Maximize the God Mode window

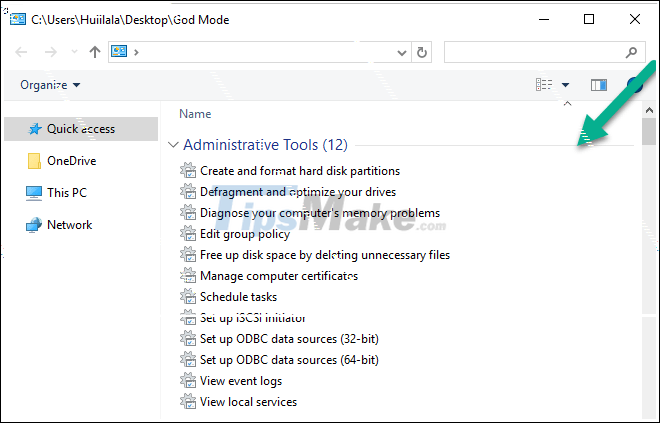click(x=589, y=19)
